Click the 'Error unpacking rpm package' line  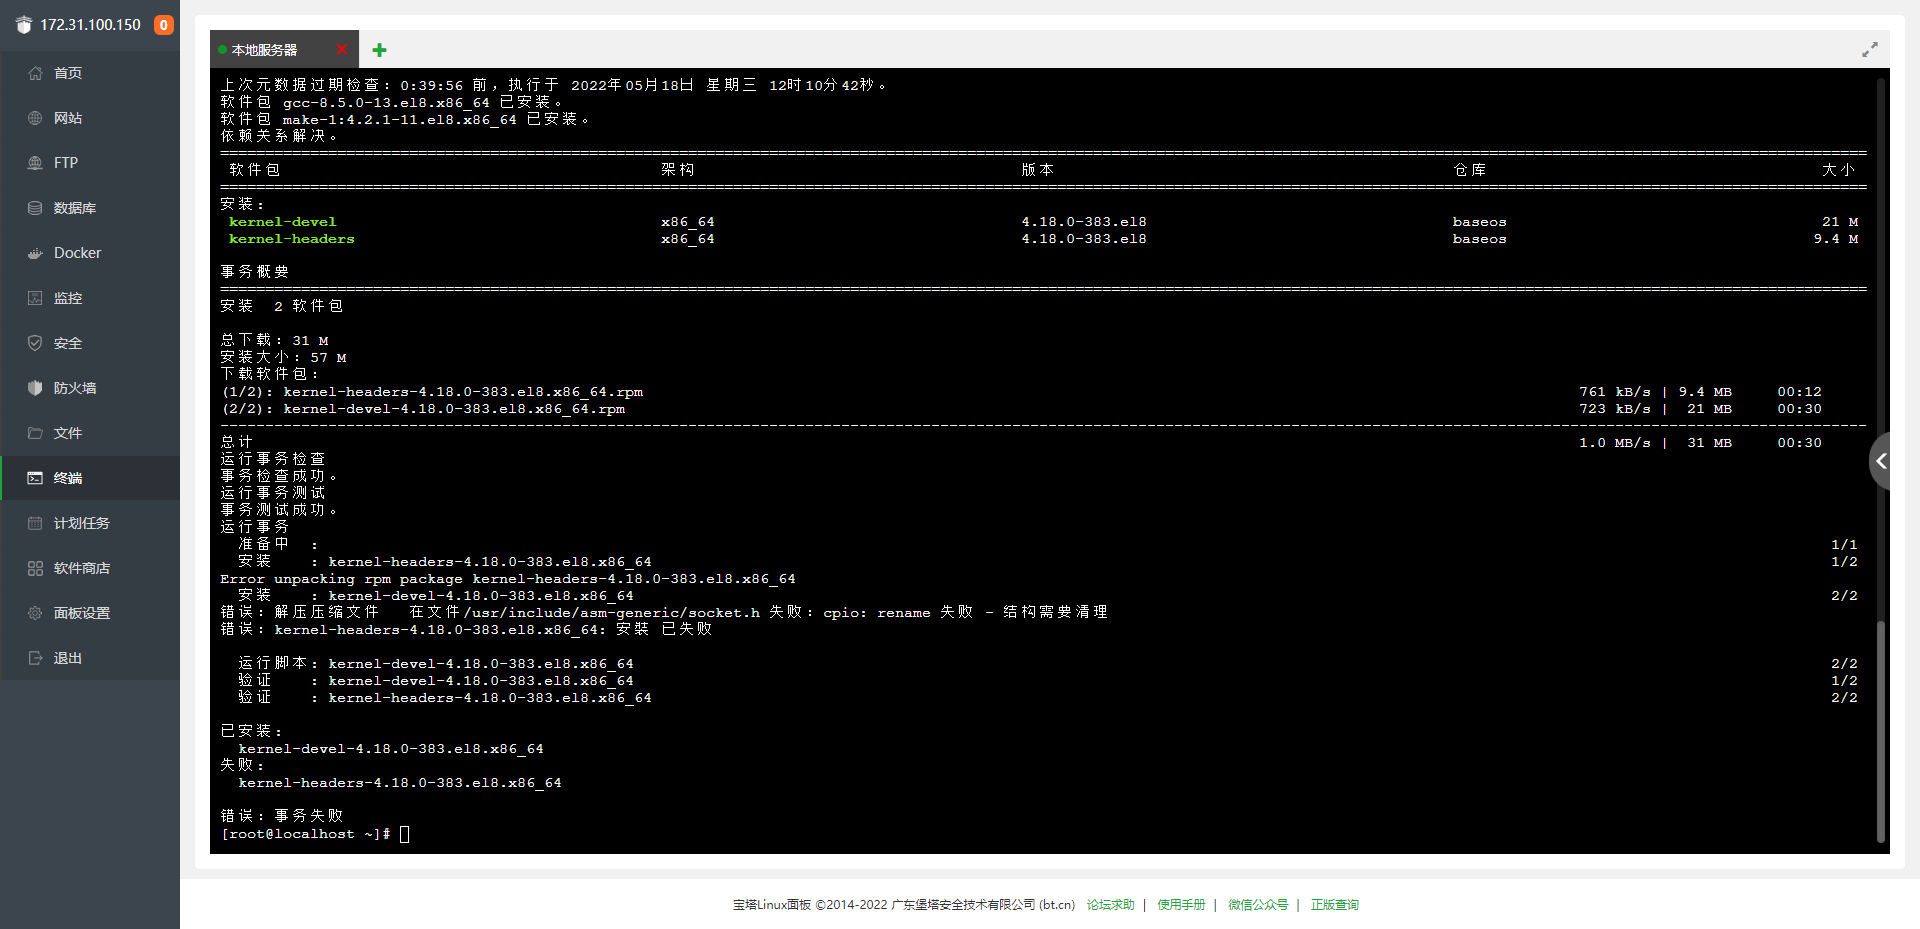pos(508,579)
